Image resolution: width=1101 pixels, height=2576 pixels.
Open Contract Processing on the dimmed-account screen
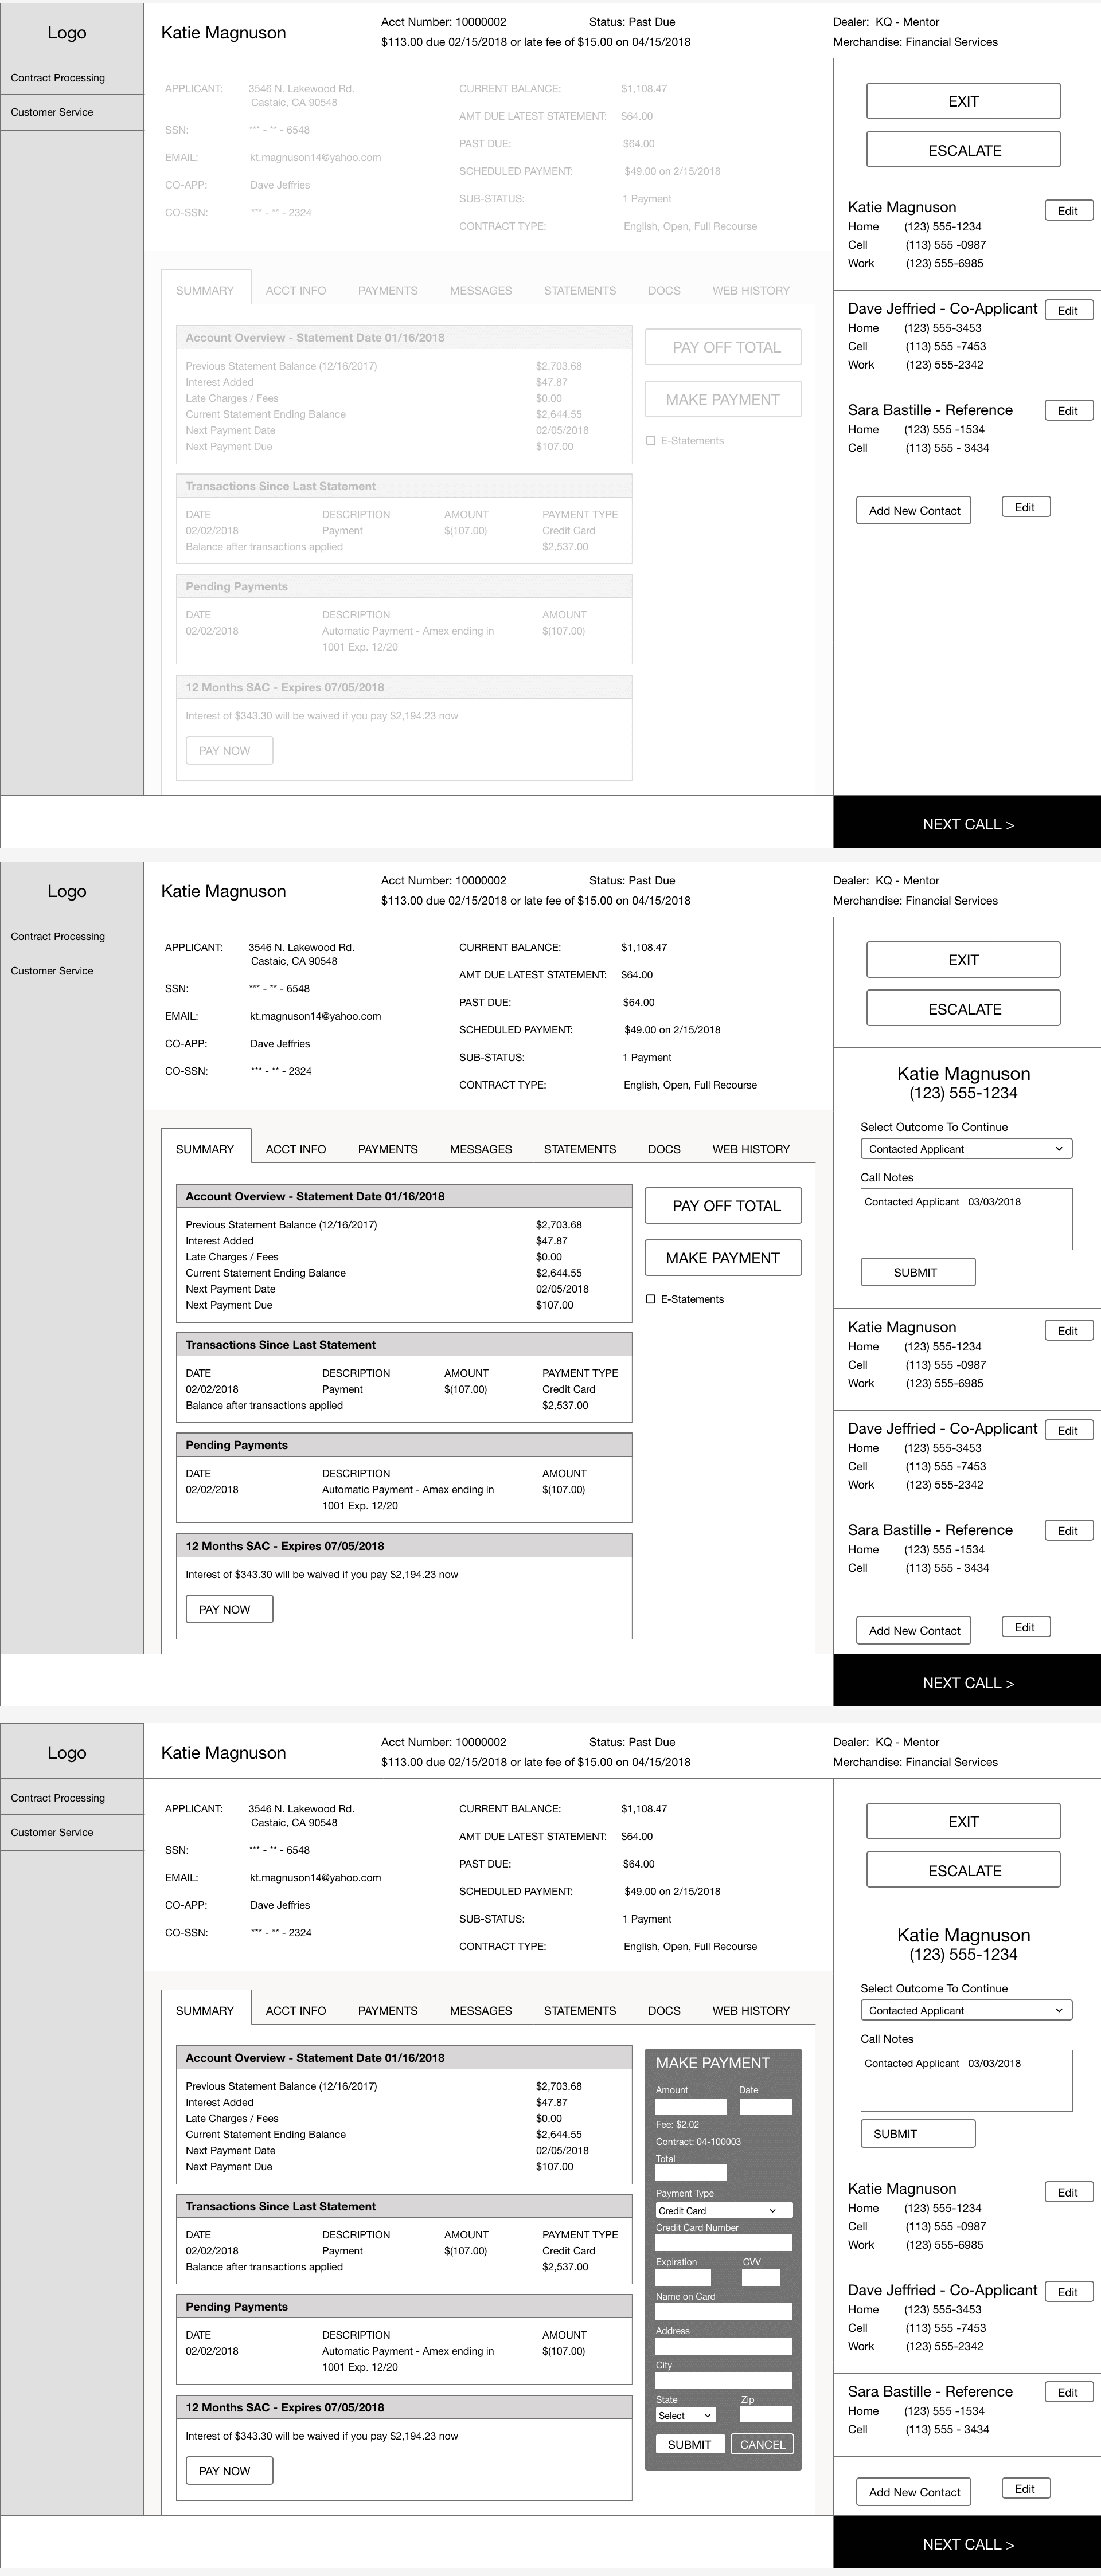pos(72,77)
